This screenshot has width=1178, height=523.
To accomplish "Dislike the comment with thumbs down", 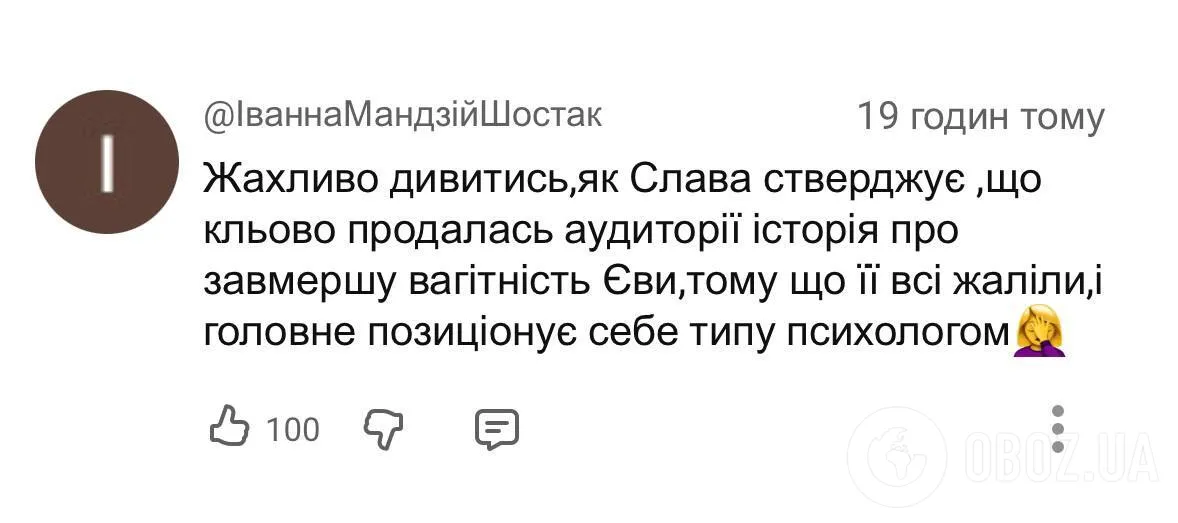I will [x=381, y=429].
